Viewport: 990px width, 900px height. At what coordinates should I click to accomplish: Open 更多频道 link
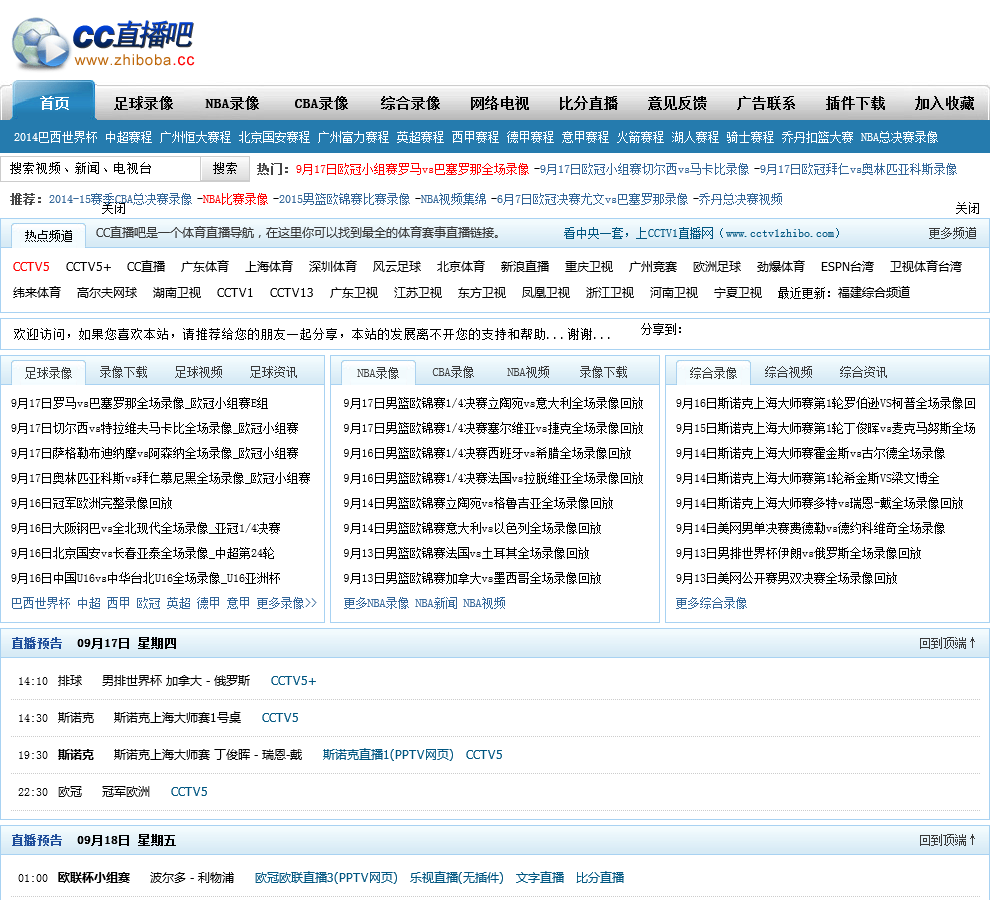tap(952, 233)
